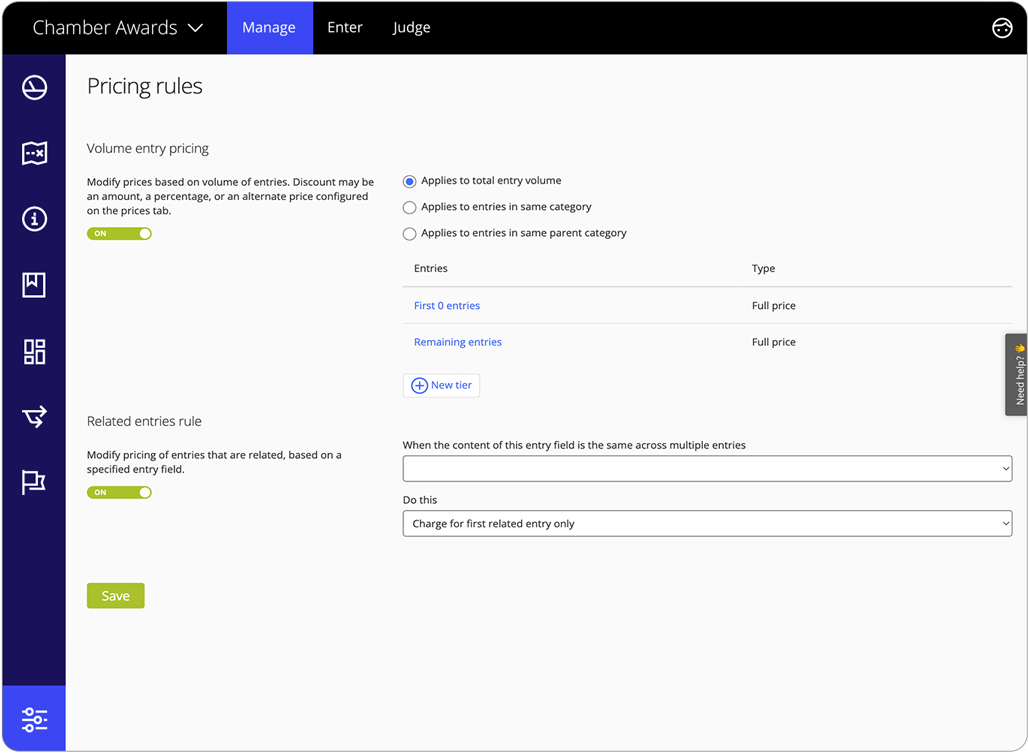Select the bookmark icon in the sidebar
The image size is (1028, 755).
(x=34, y=285)
